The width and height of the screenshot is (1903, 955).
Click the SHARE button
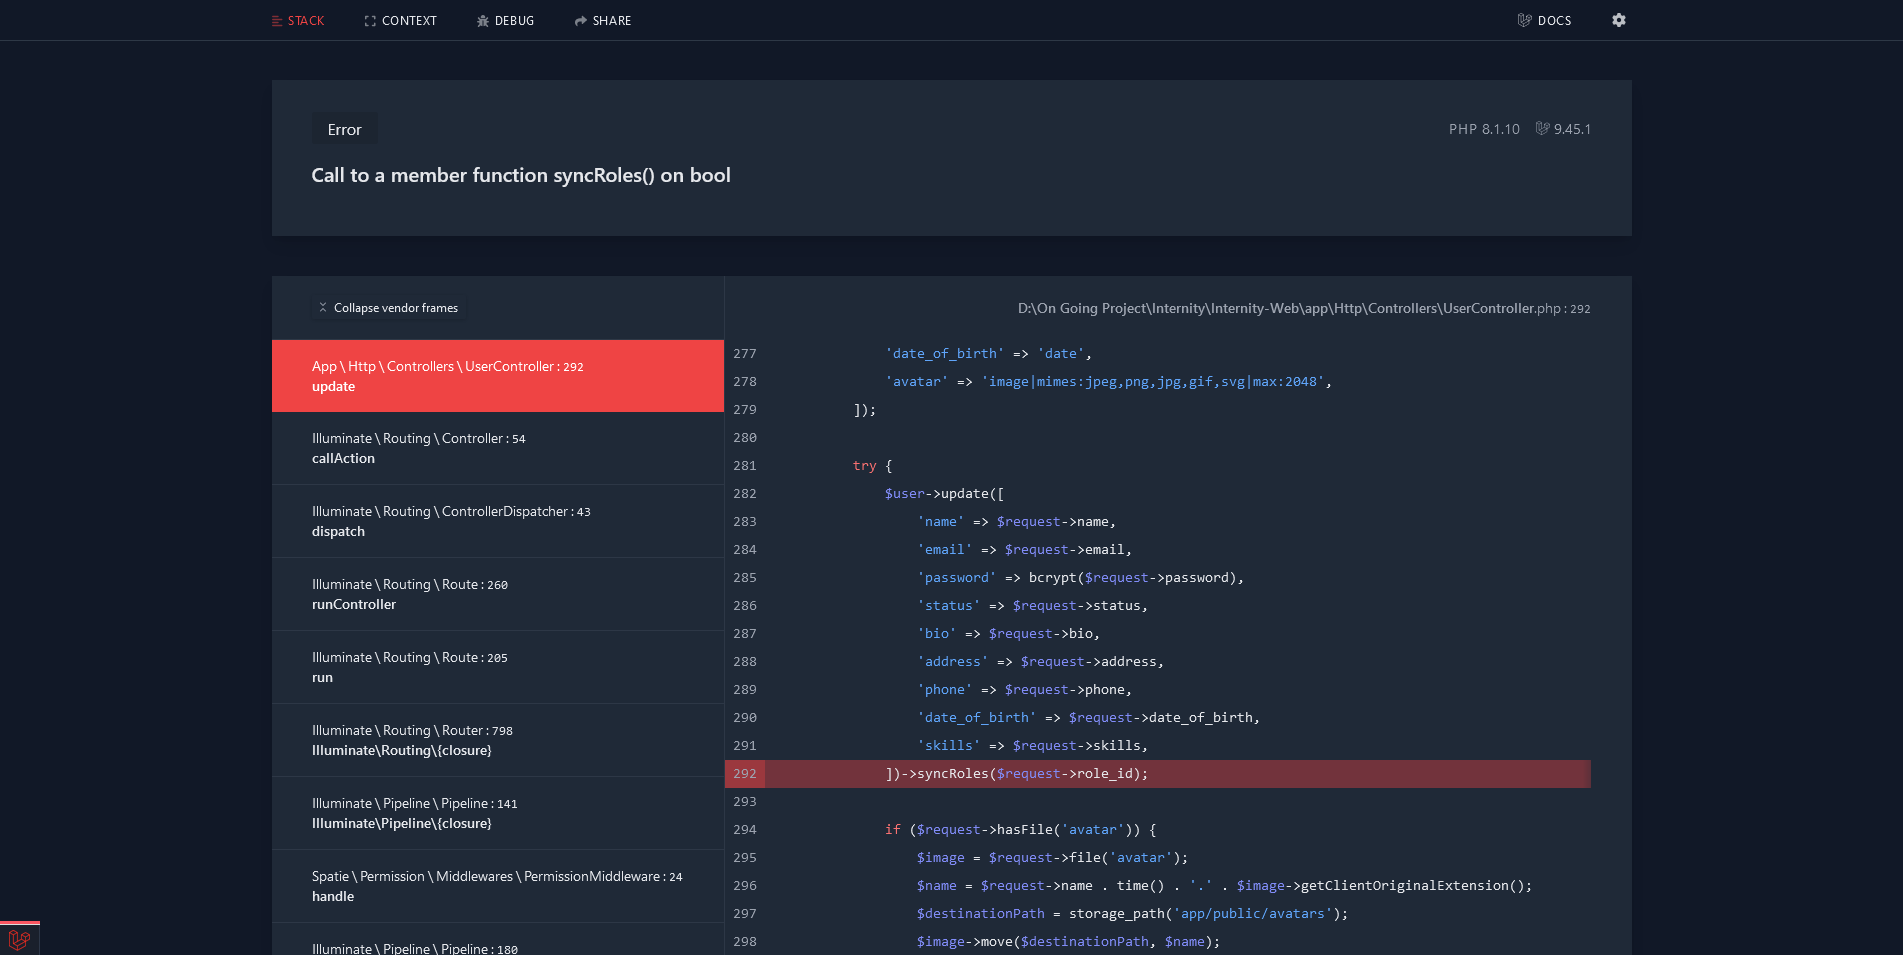coord(610,20)
